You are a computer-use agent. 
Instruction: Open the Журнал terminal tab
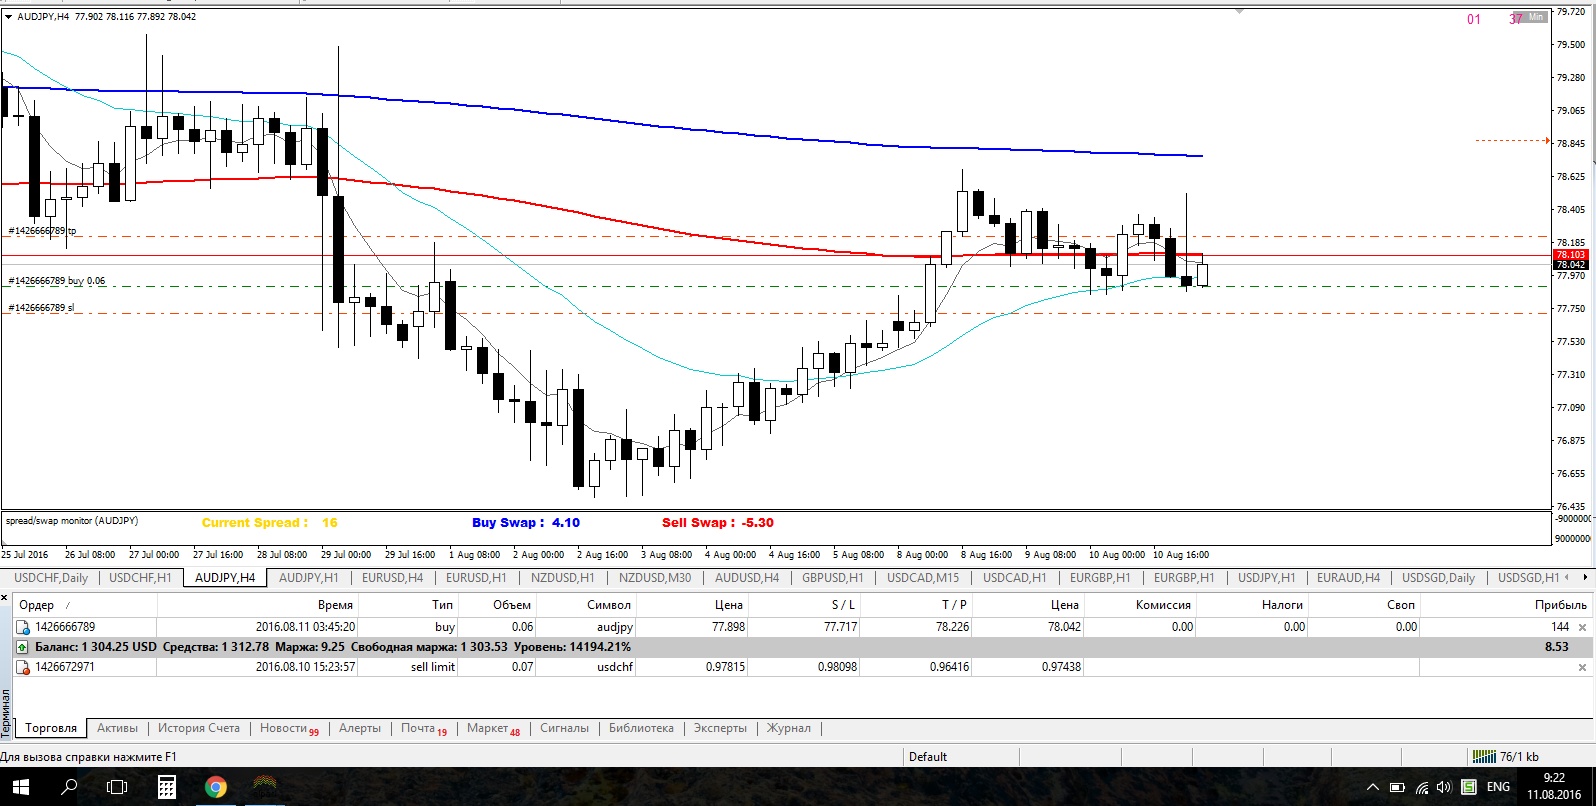click(788, 728)
